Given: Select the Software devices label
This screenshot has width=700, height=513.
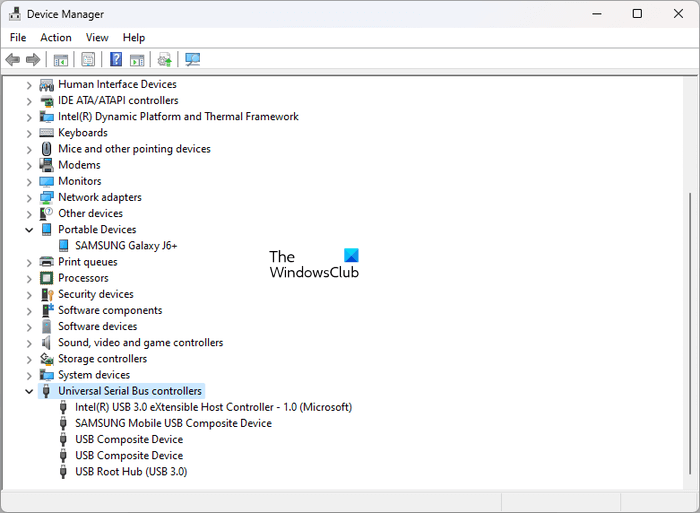Looking at the screenshot, I should (x=98, y=326).
